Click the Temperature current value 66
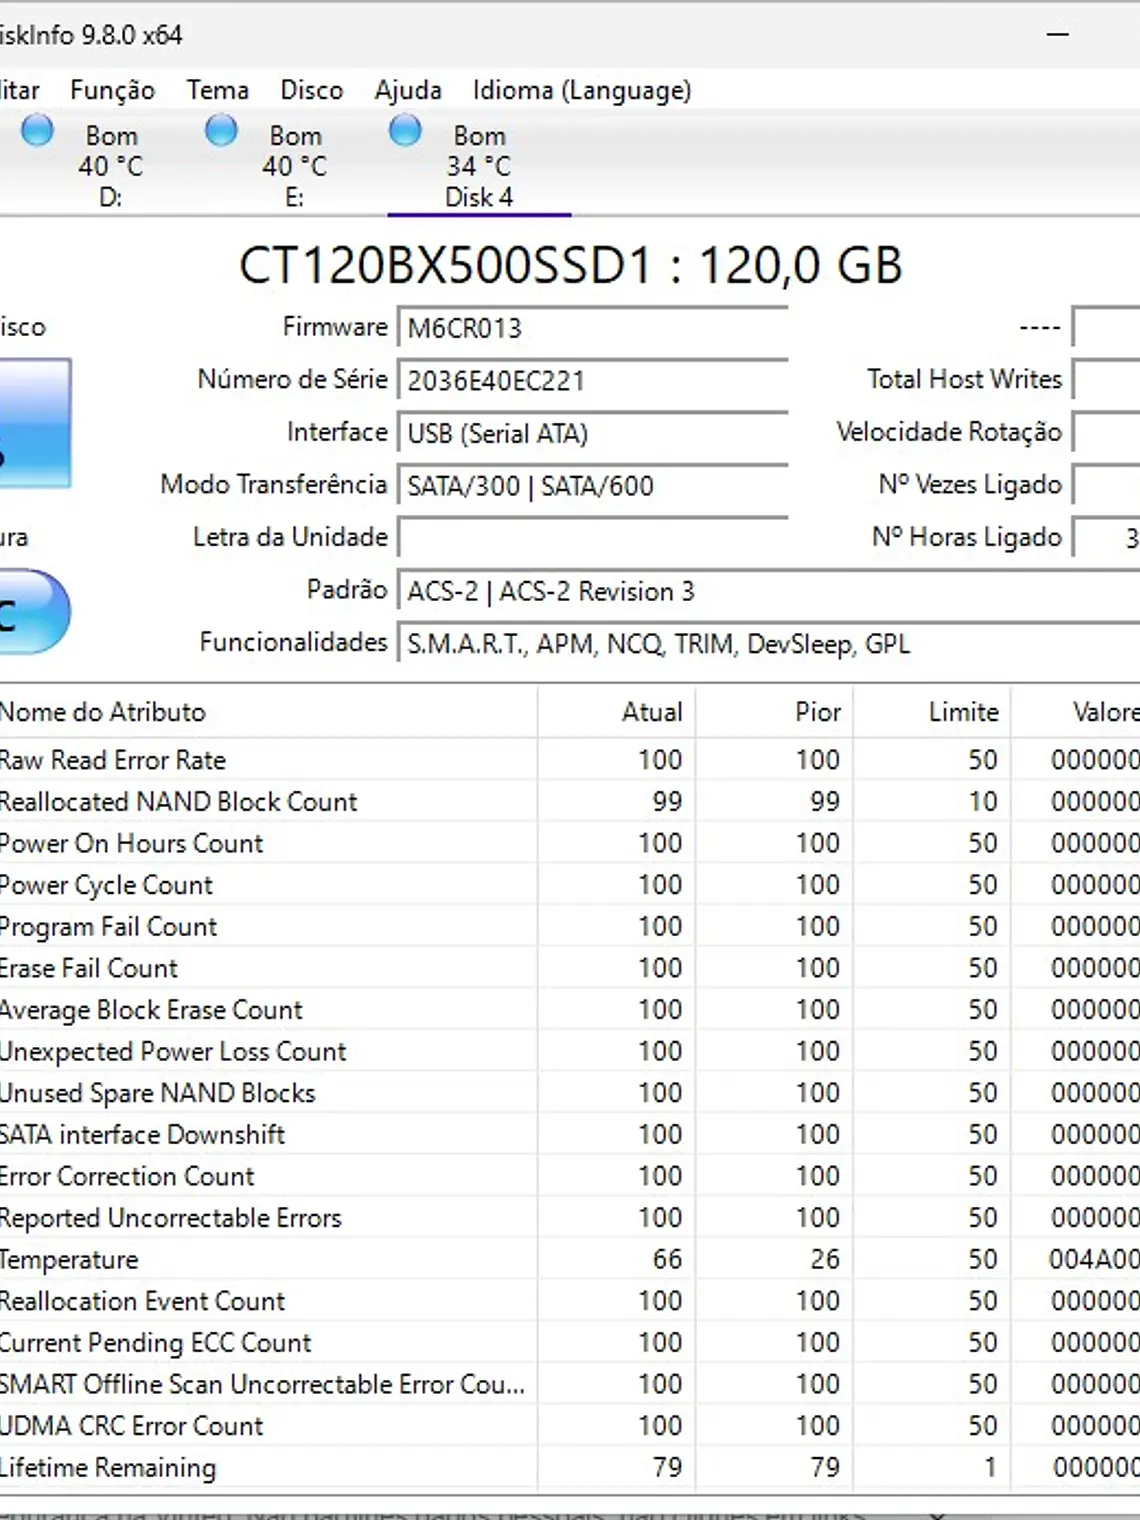The height and width of the screenshot is (1520, 1140). 667,1259
